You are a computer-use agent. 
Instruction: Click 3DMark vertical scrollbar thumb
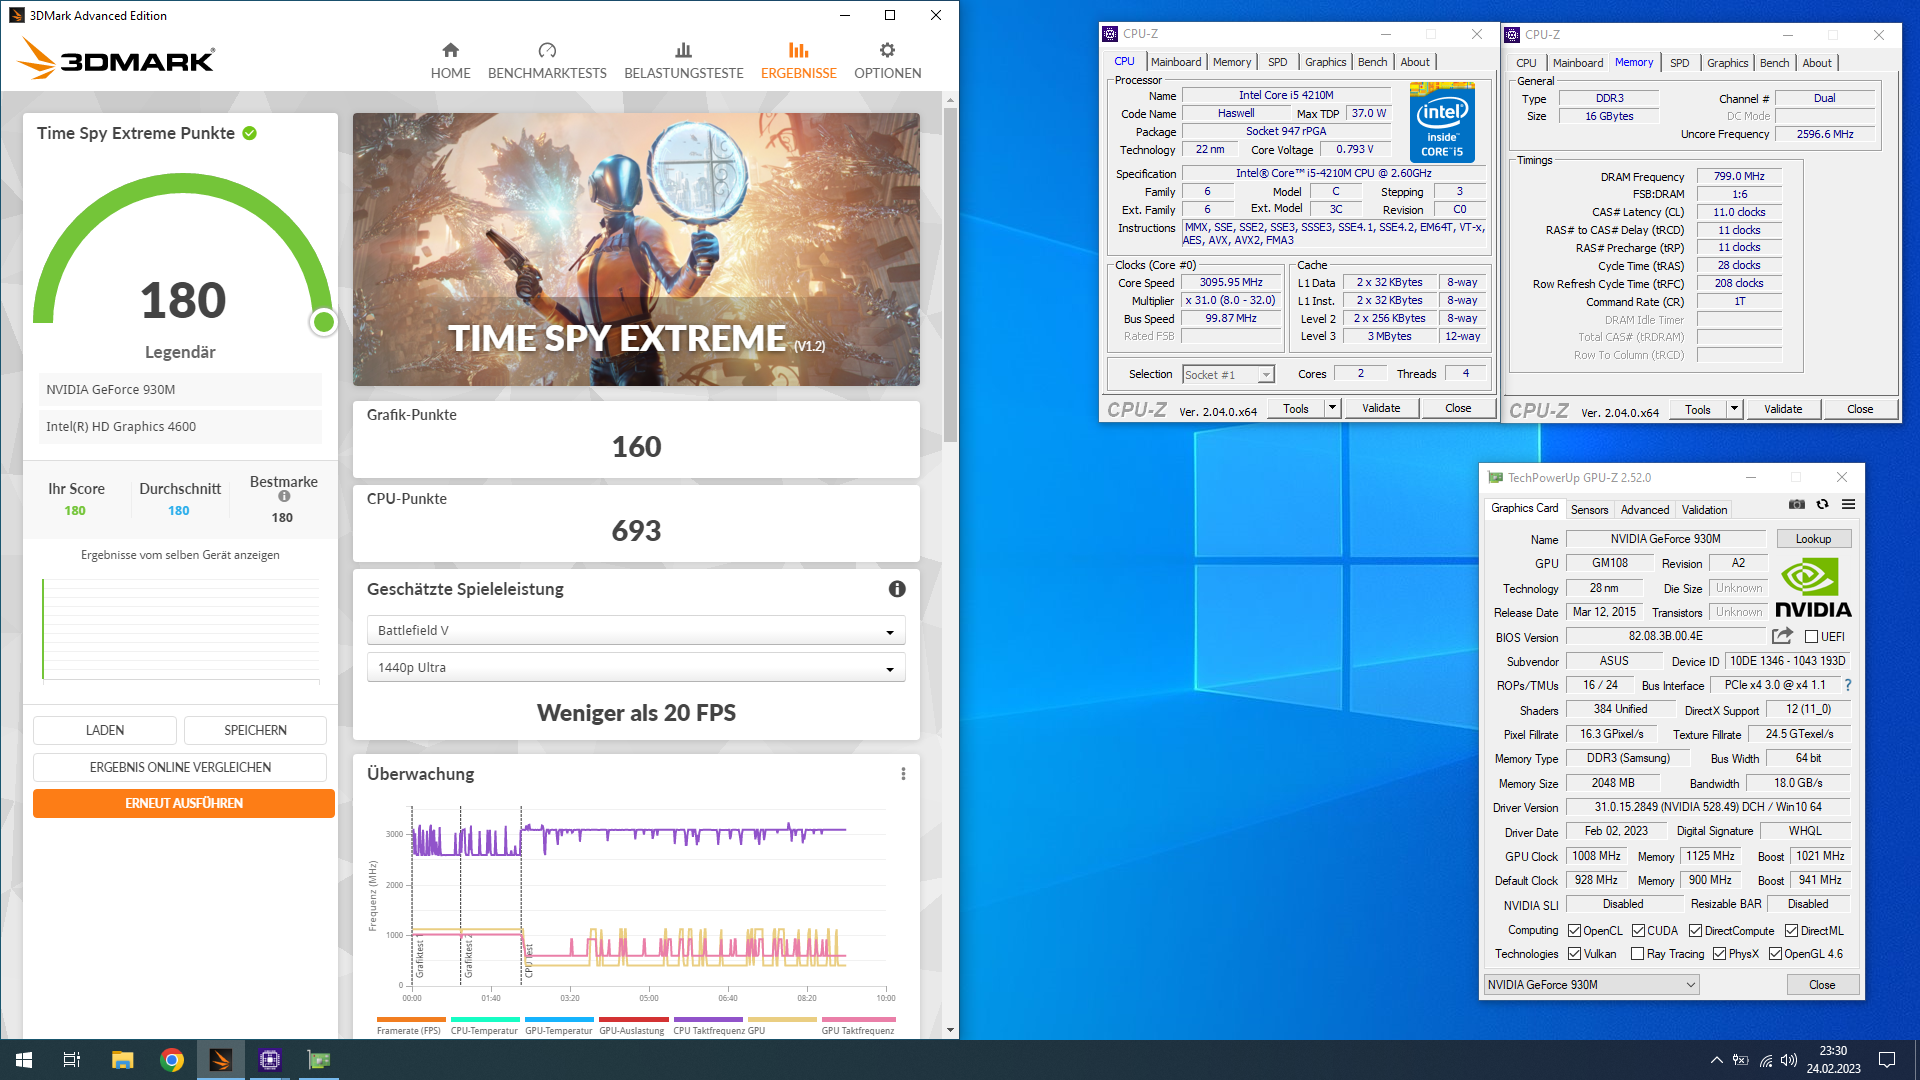pyautogui.click(x=950, y=275)
